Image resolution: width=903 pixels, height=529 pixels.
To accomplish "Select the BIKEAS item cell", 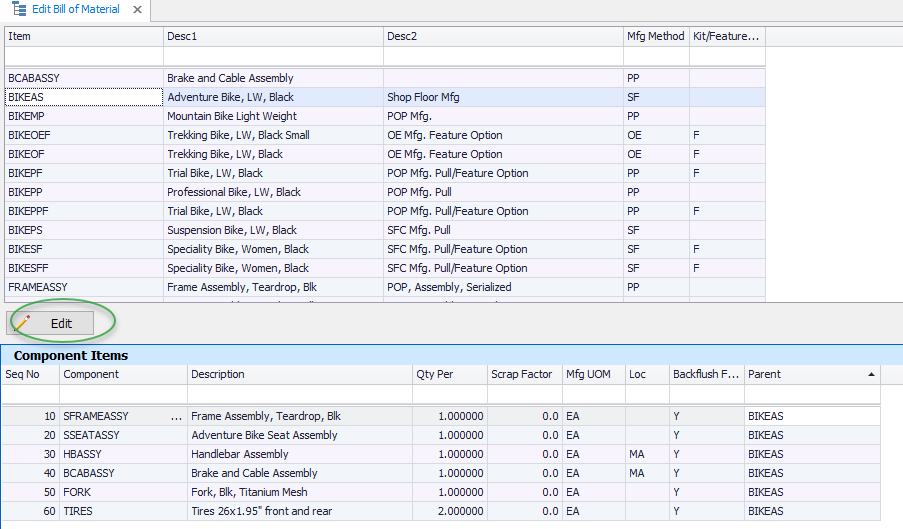I will [84, 97].
